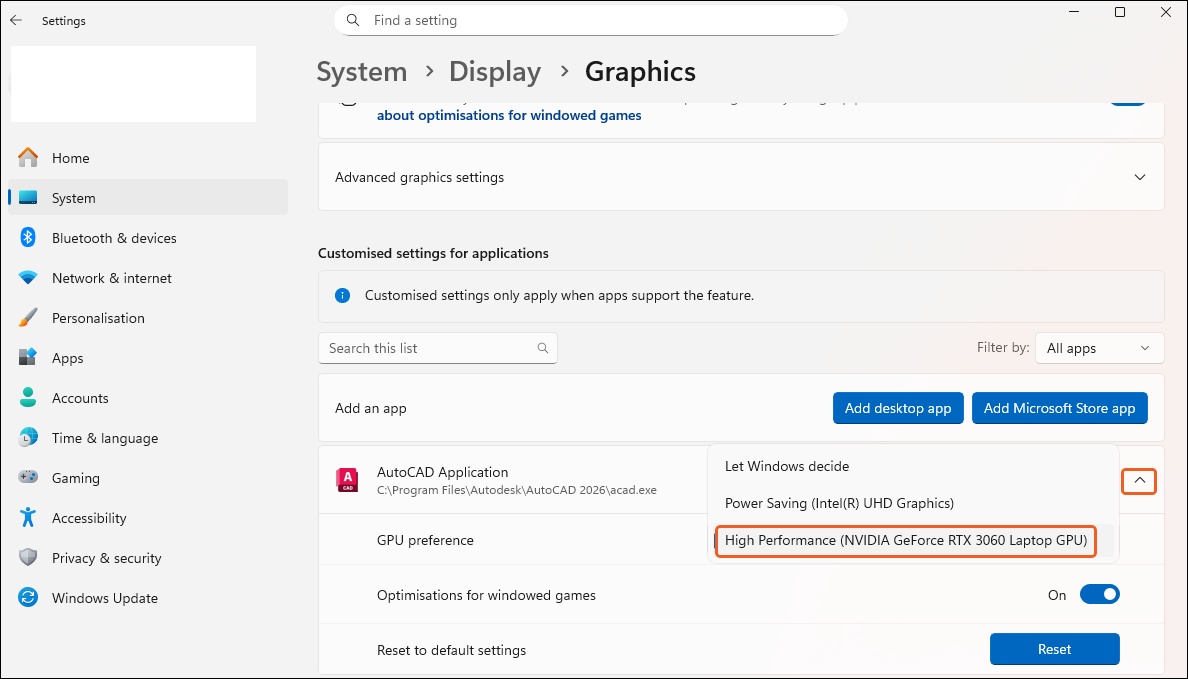This screenshot has height=679, width=1188.
Task: Click Add desktop app button
Action: click(898, 408)
